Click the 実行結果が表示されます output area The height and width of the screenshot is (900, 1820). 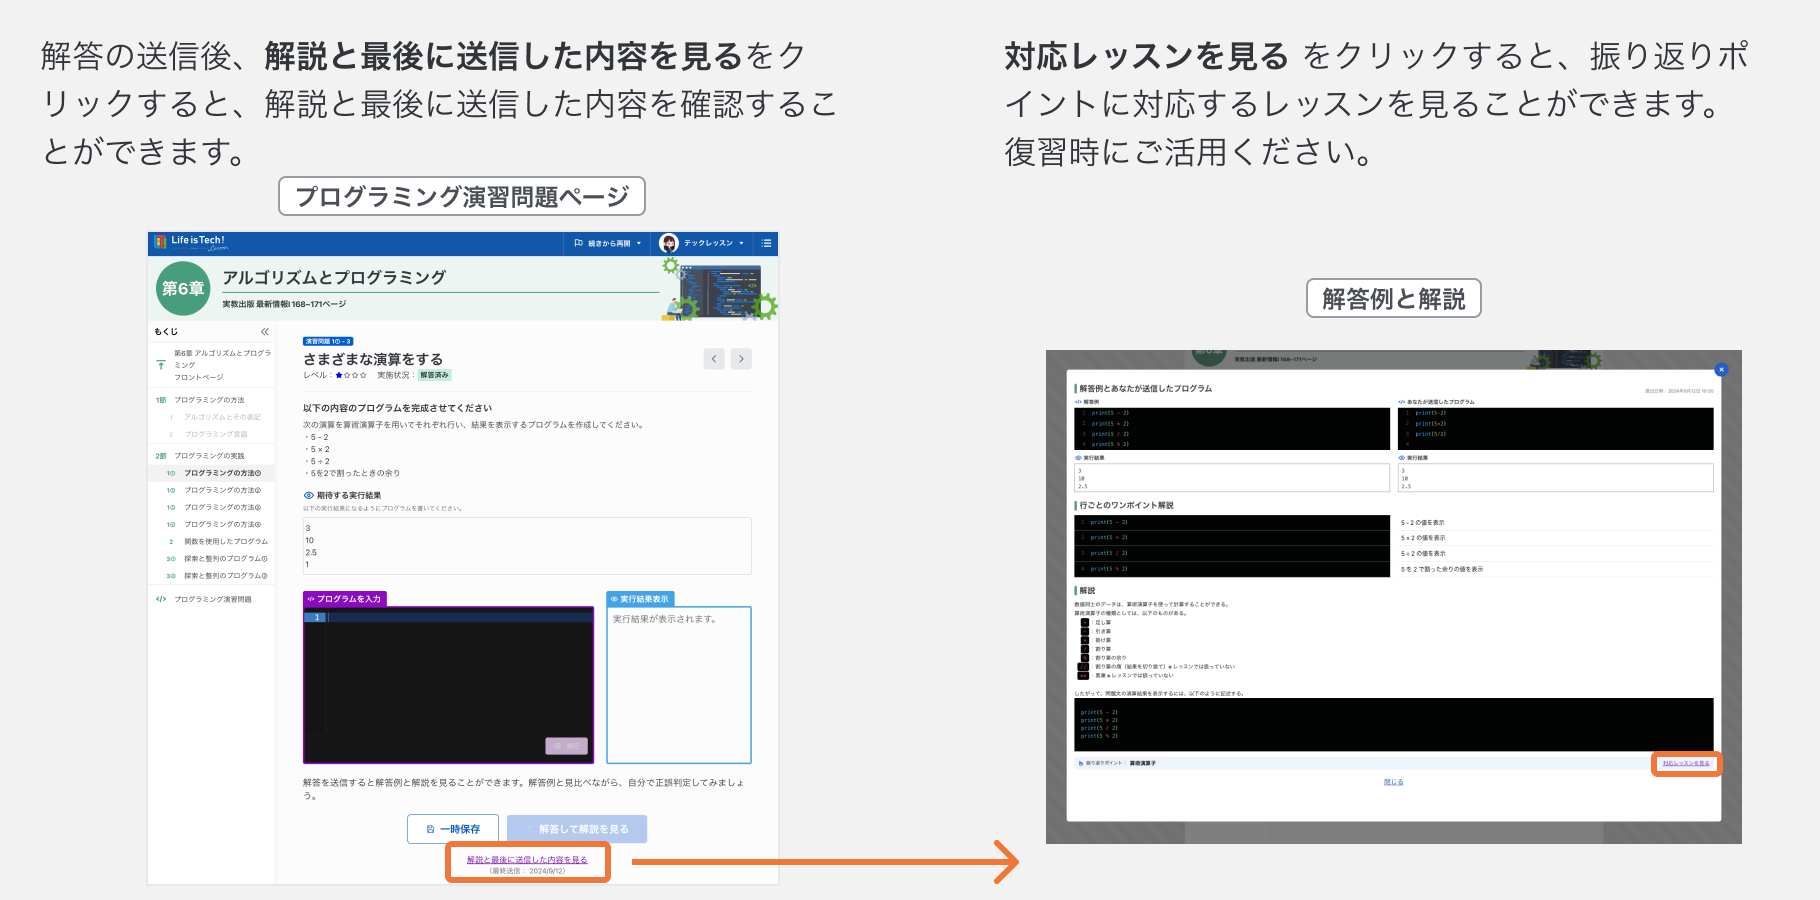[x=679, y=685]
